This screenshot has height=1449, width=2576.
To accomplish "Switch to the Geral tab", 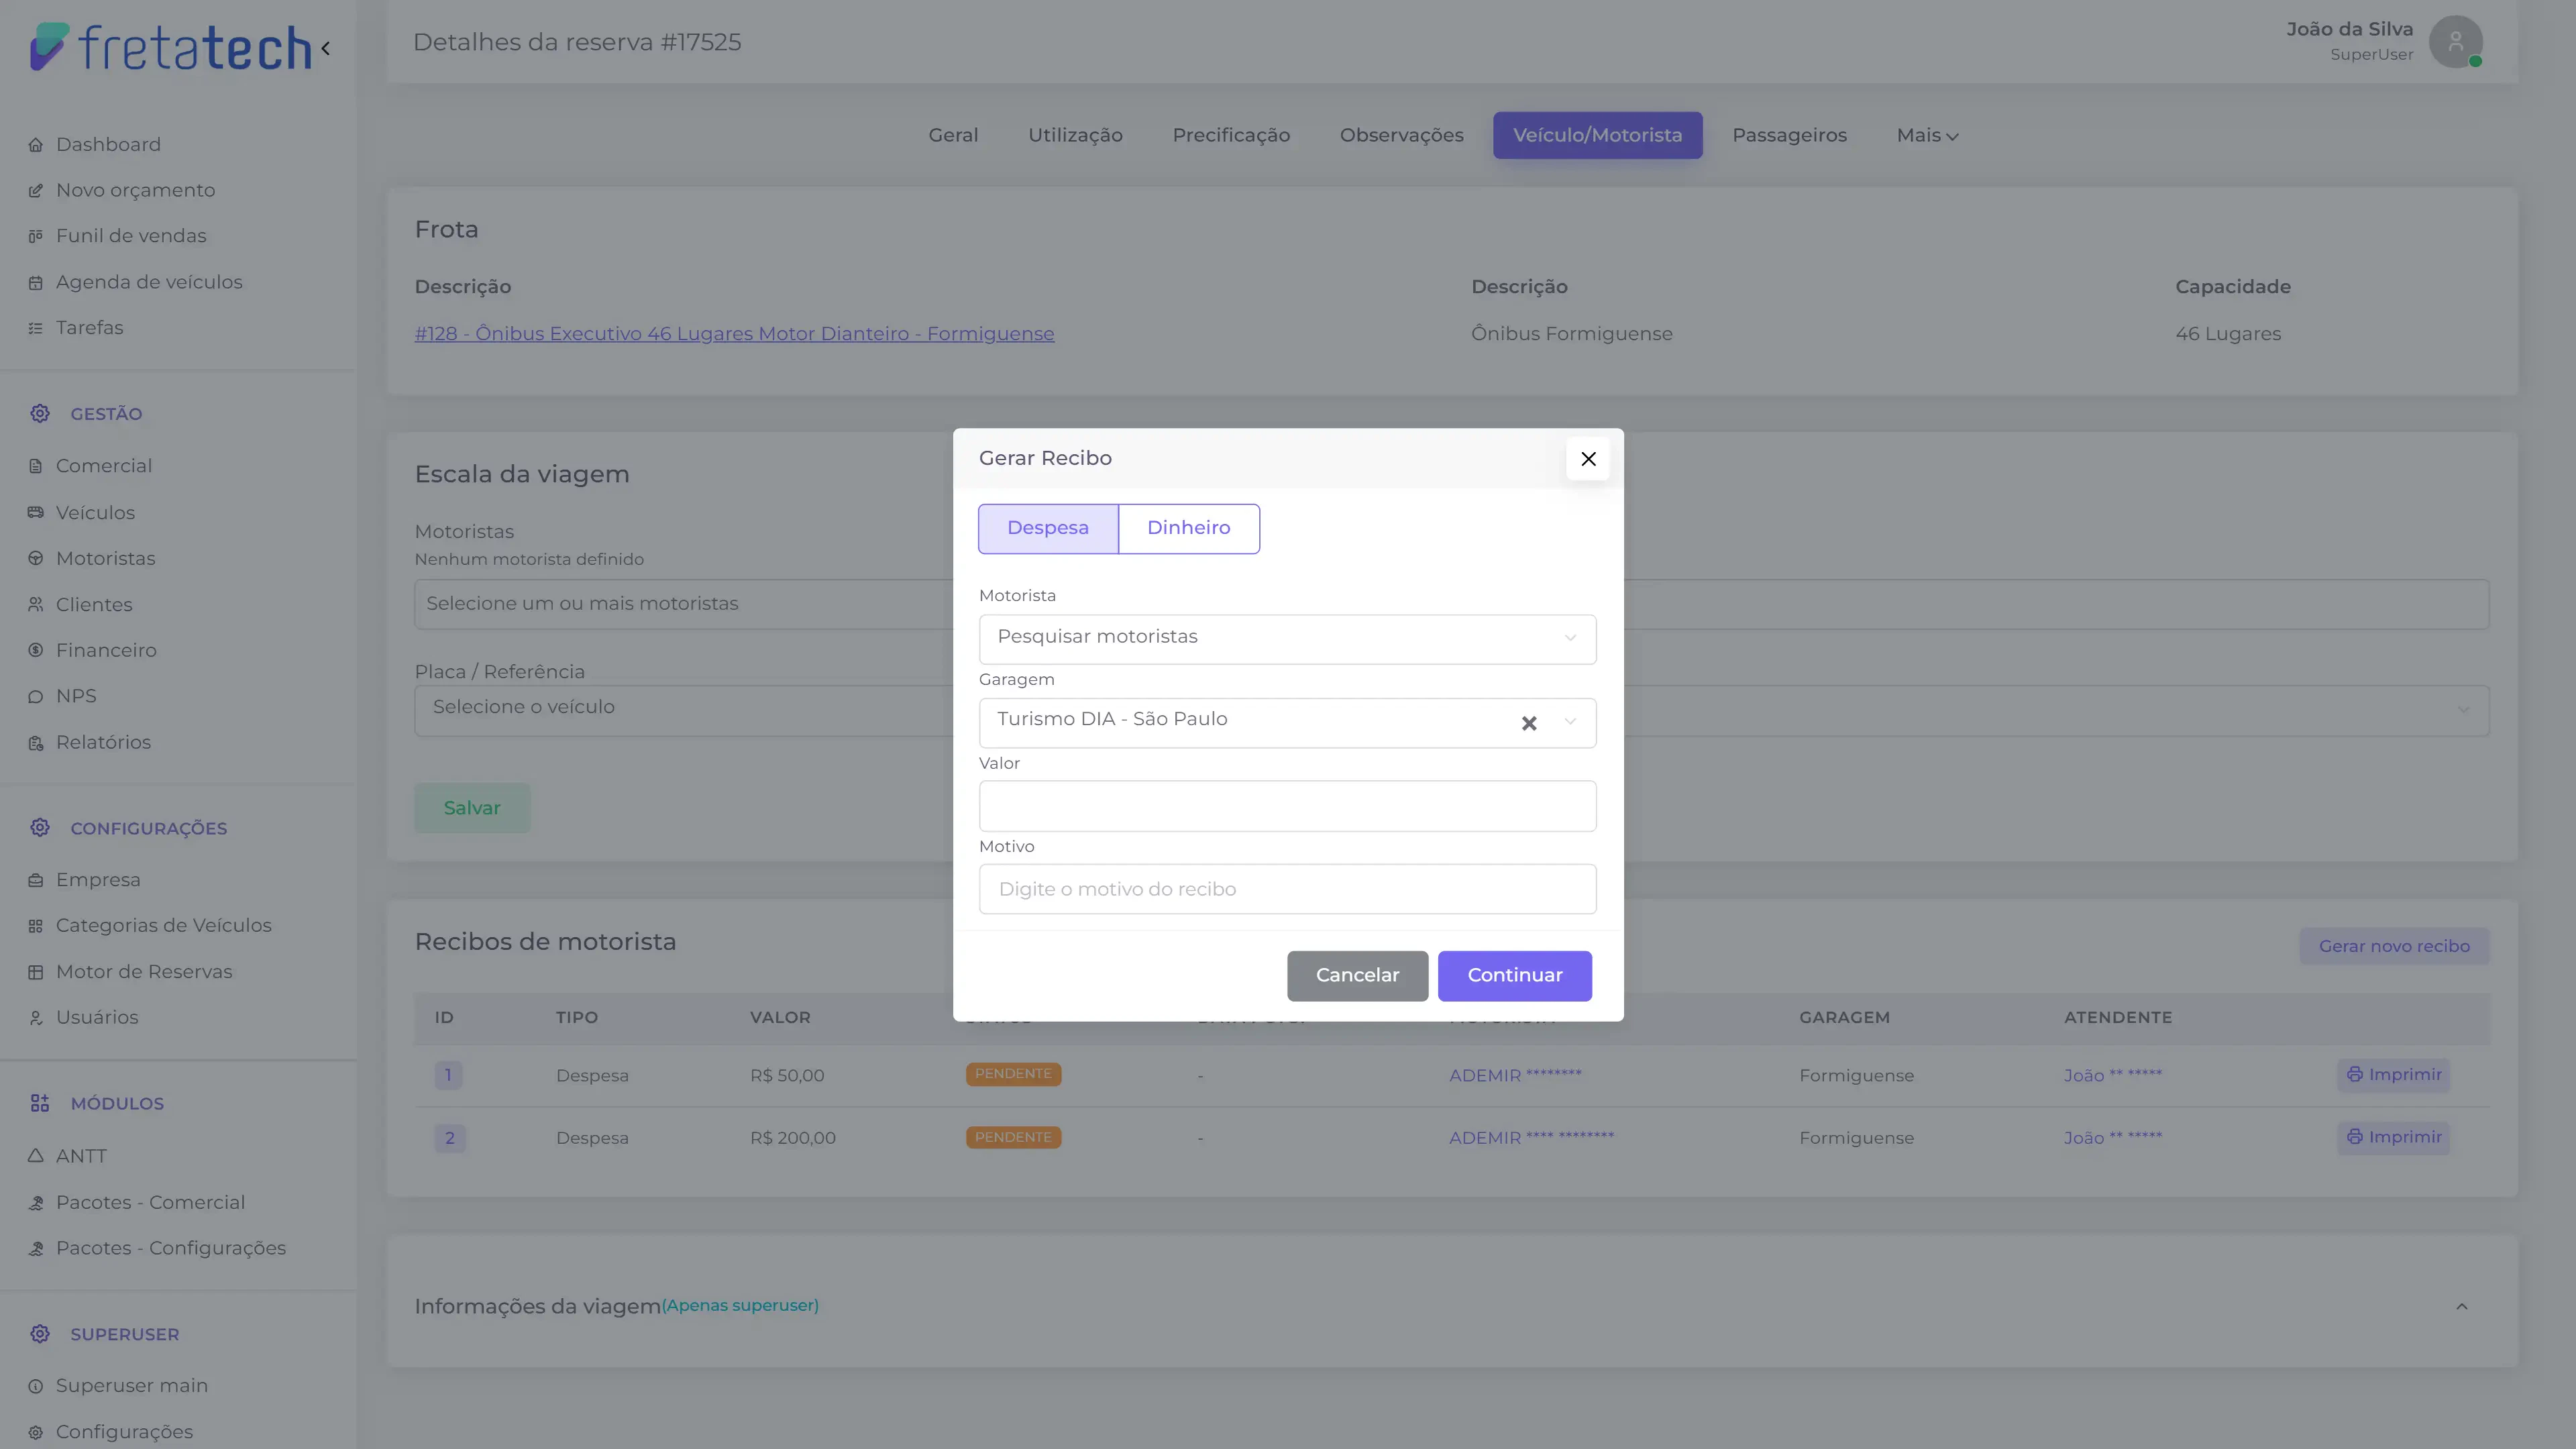I will (x=953, y=136).
